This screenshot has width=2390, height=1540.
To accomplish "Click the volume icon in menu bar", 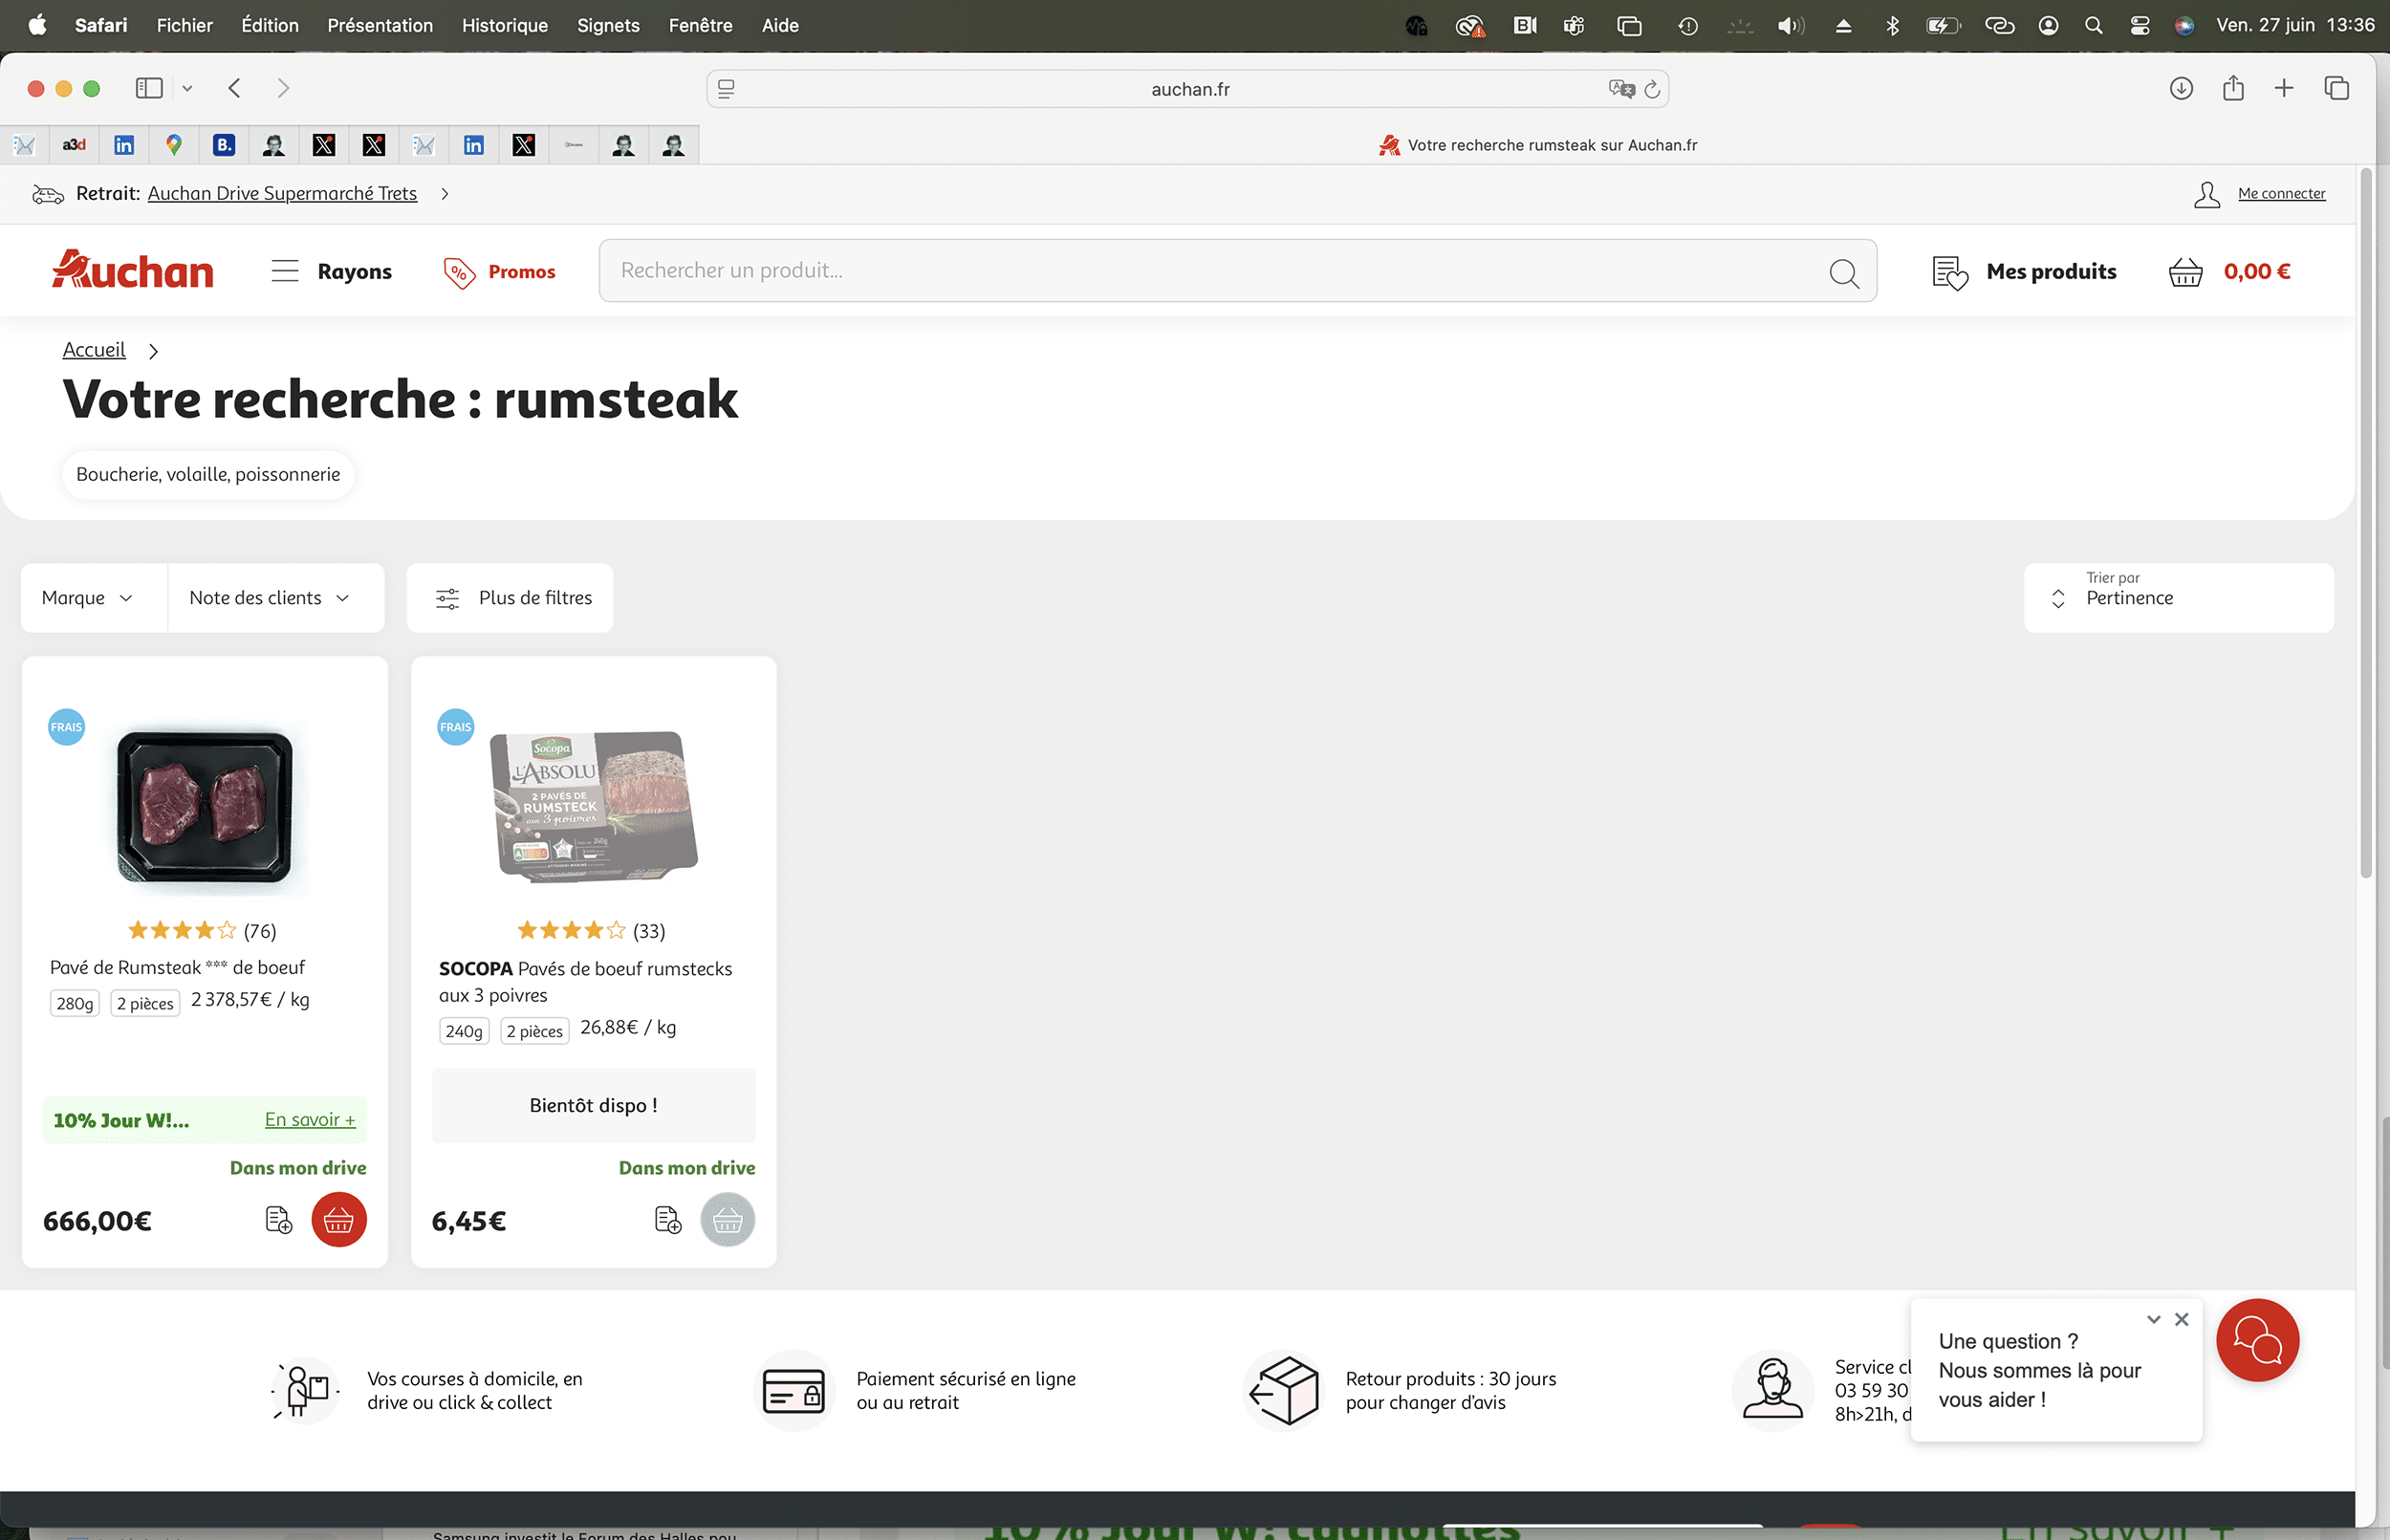I will click(1790, 25).
